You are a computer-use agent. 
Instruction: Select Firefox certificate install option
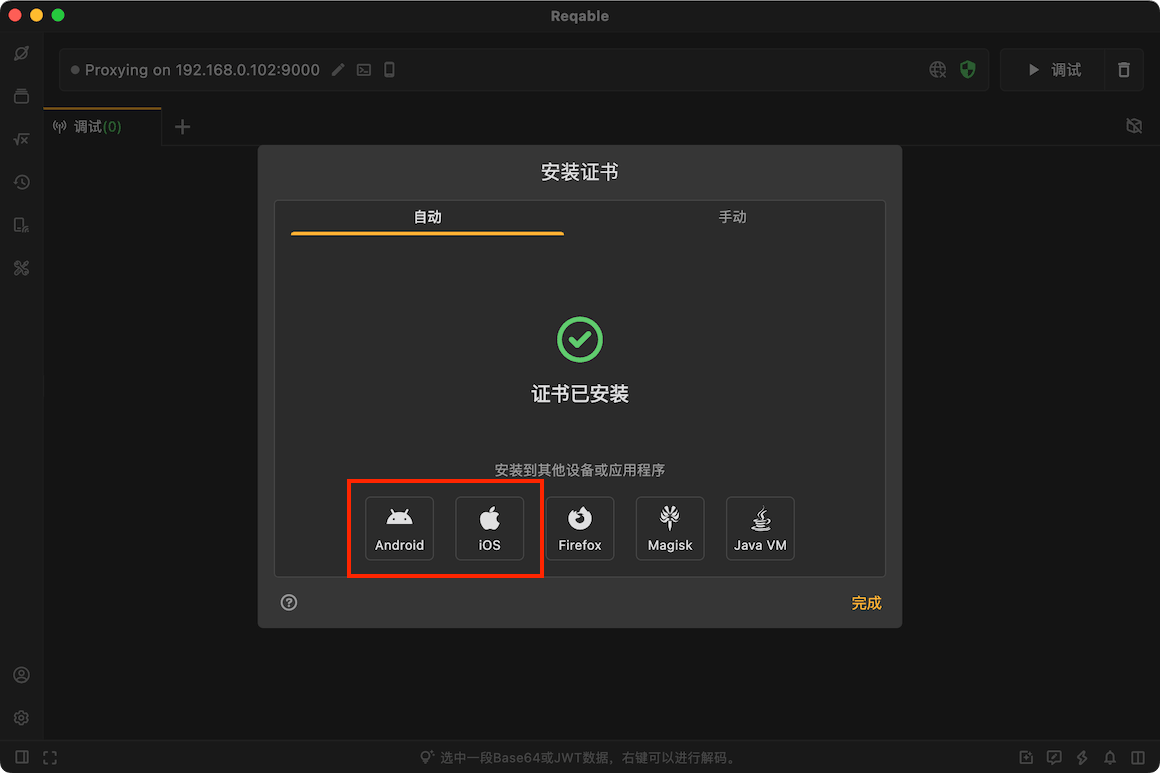point(579,528)
